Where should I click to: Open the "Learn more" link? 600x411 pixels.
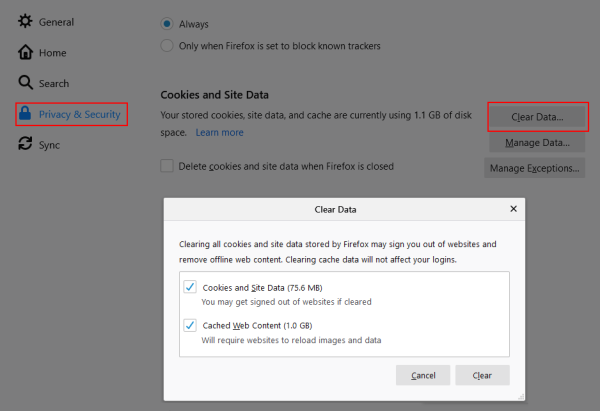219,132
